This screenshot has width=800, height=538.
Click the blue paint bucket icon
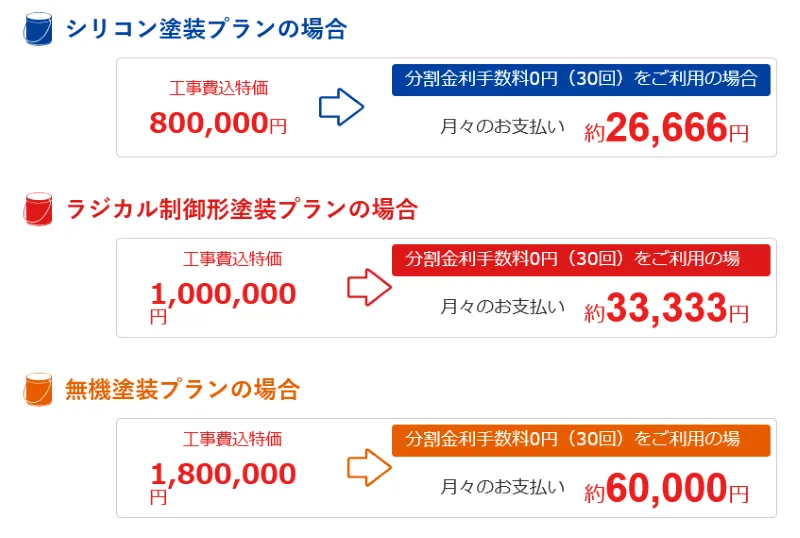point(37,29)
